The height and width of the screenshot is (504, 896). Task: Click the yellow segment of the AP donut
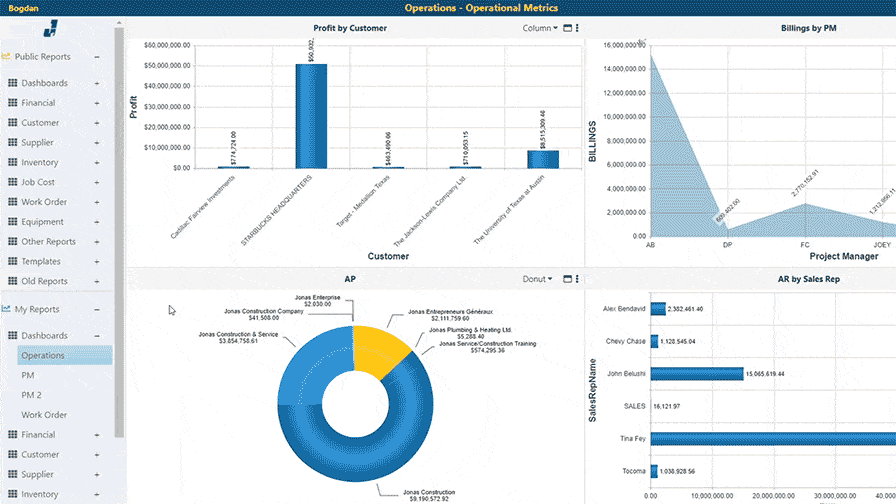[x=377, y=347]
